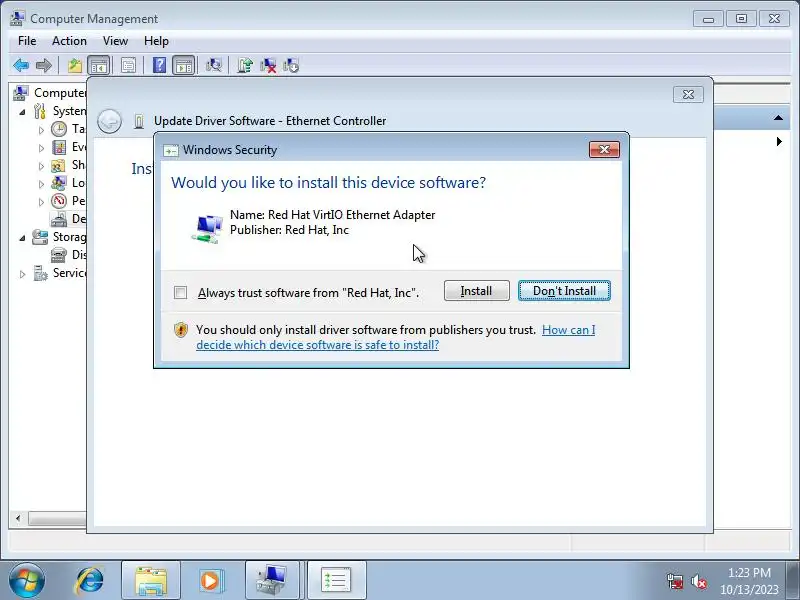The image size is (800, 600).
Task: Click the Don't Install button
Action: click(564, 291)
